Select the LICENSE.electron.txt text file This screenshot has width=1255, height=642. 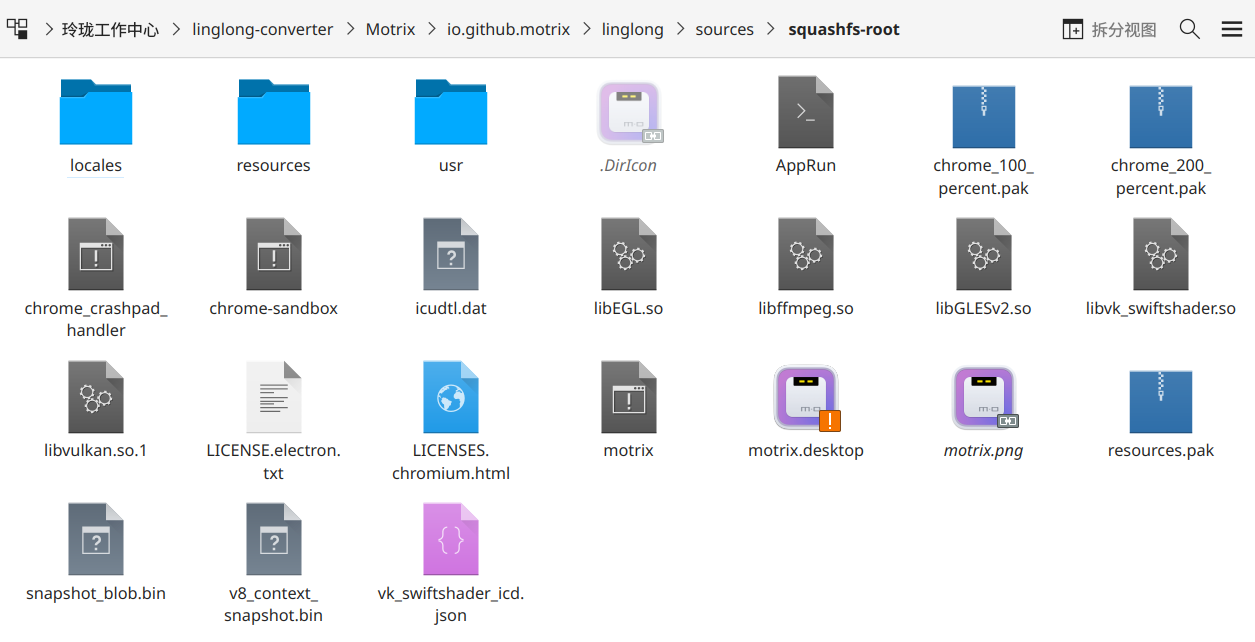click(x=273, y=397)
